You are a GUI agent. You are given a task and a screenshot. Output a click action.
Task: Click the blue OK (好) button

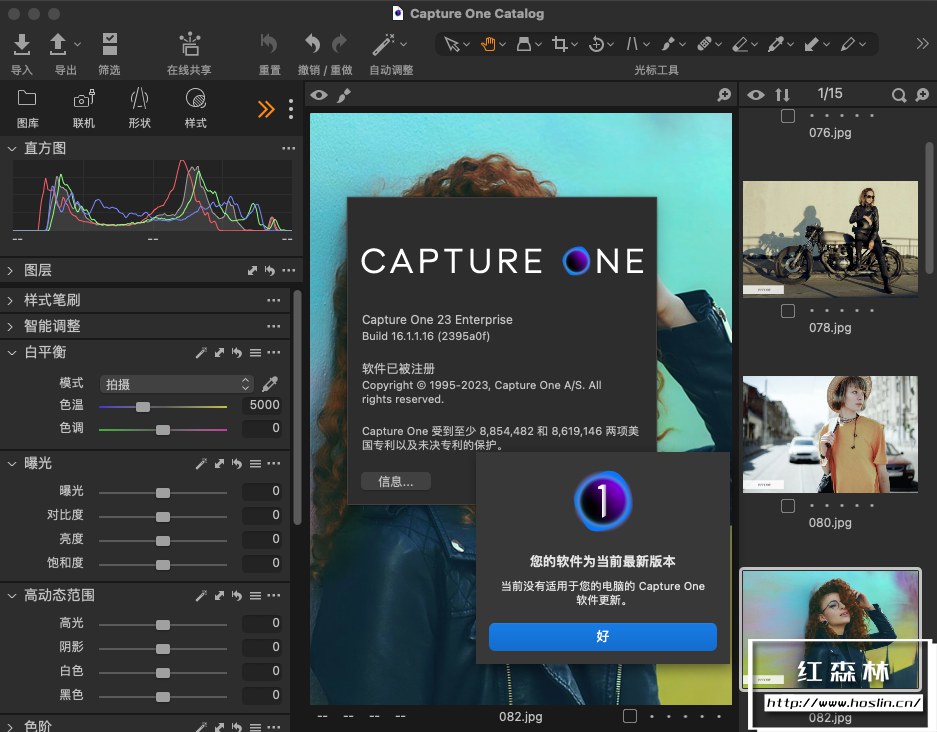[x=602, y=636]
